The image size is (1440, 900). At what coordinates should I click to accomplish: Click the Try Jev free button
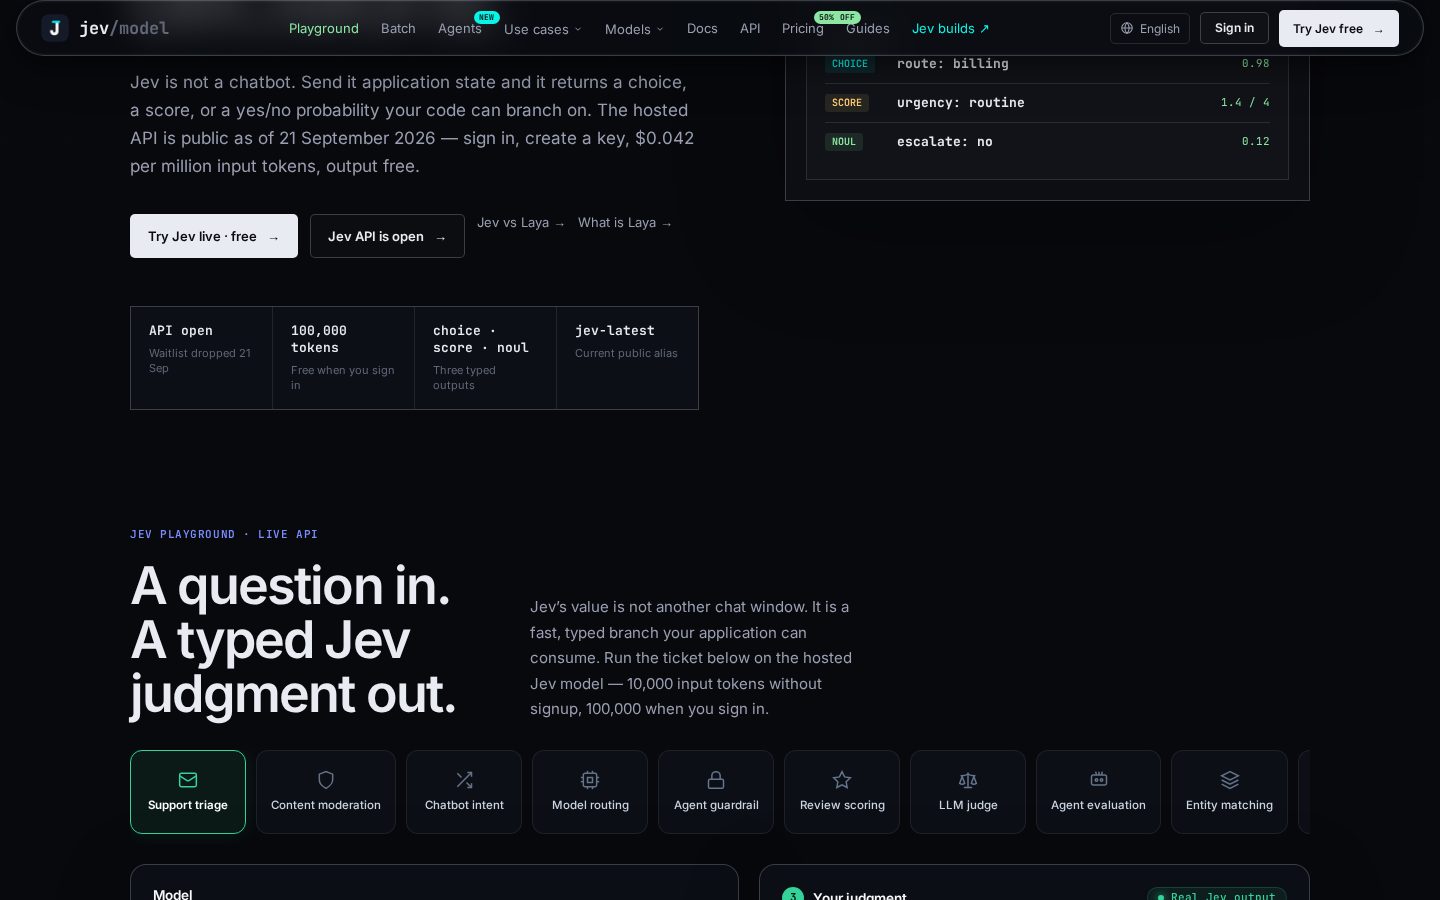pyautogui.click(x=1339, y=29)
